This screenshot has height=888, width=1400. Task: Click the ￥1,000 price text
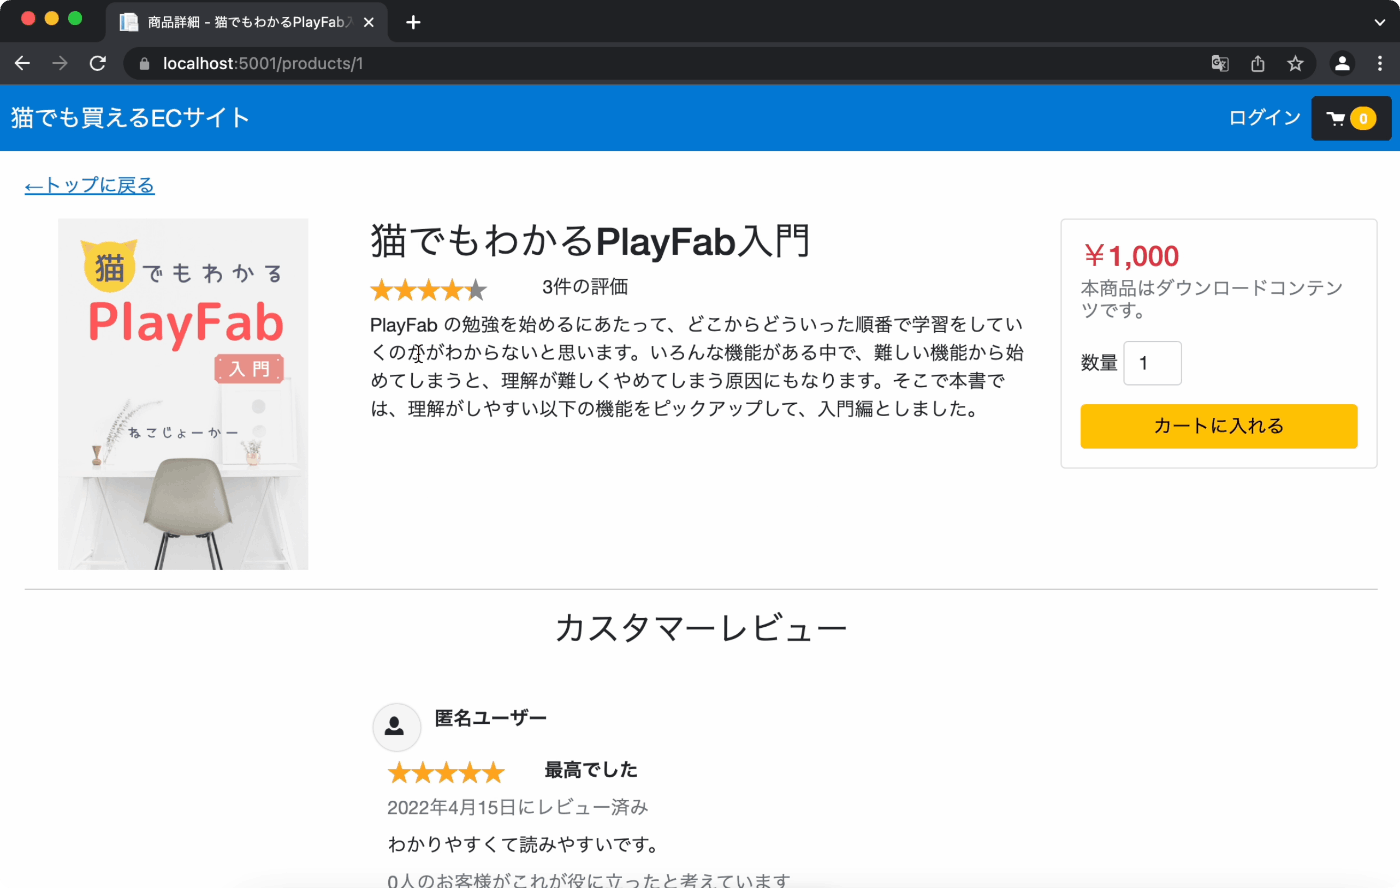point(1131,256)
